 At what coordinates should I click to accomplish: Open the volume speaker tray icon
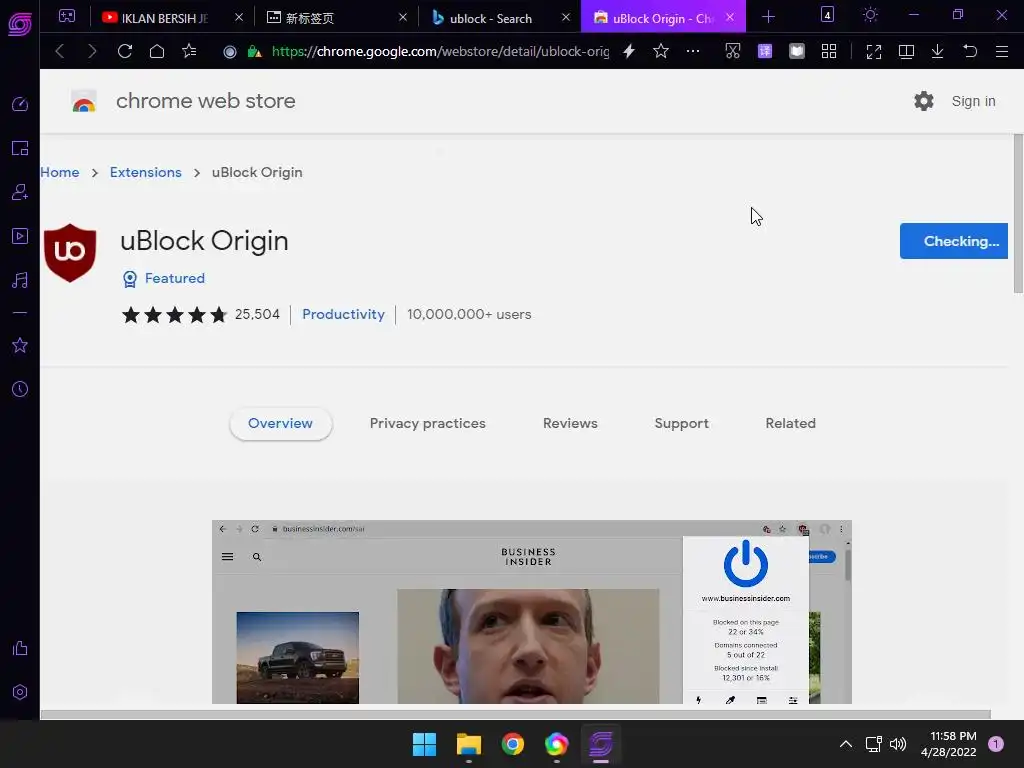(x=898, y=744)
